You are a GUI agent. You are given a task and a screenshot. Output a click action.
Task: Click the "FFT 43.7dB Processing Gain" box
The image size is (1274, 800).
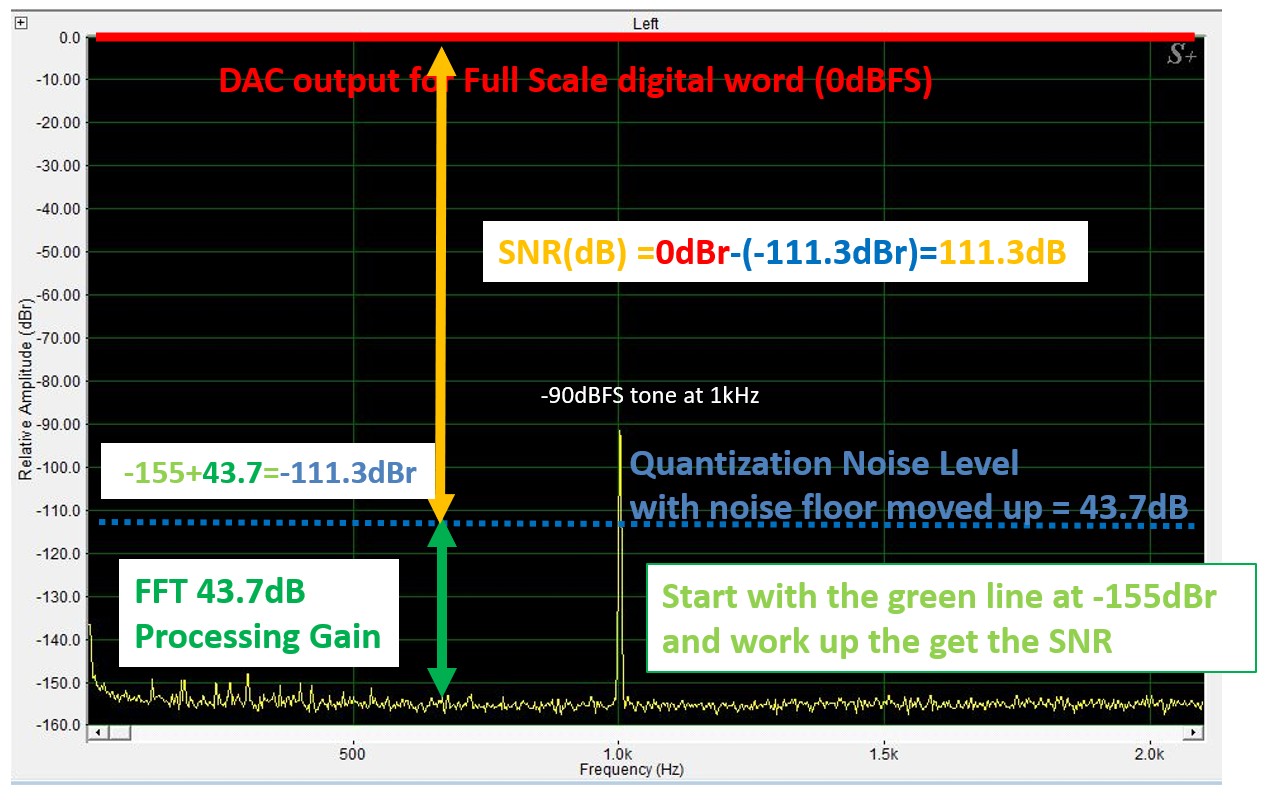point(258,613)
